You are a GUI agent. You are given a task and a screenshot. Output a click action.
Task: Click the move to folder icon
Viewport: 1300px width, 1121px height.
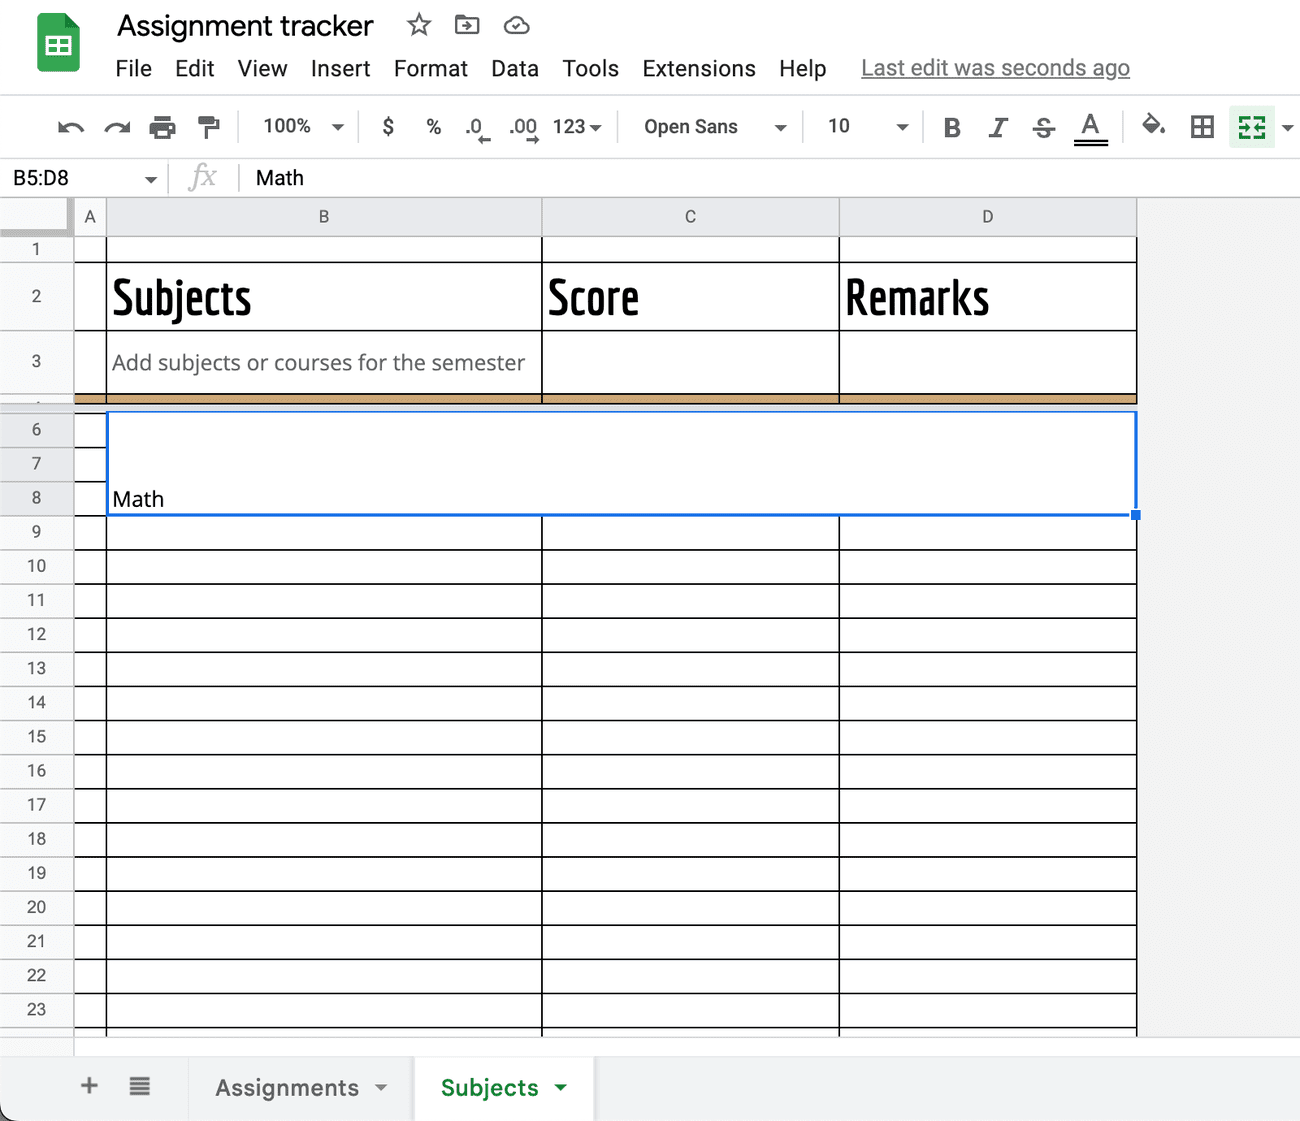(x=467, y=25)
